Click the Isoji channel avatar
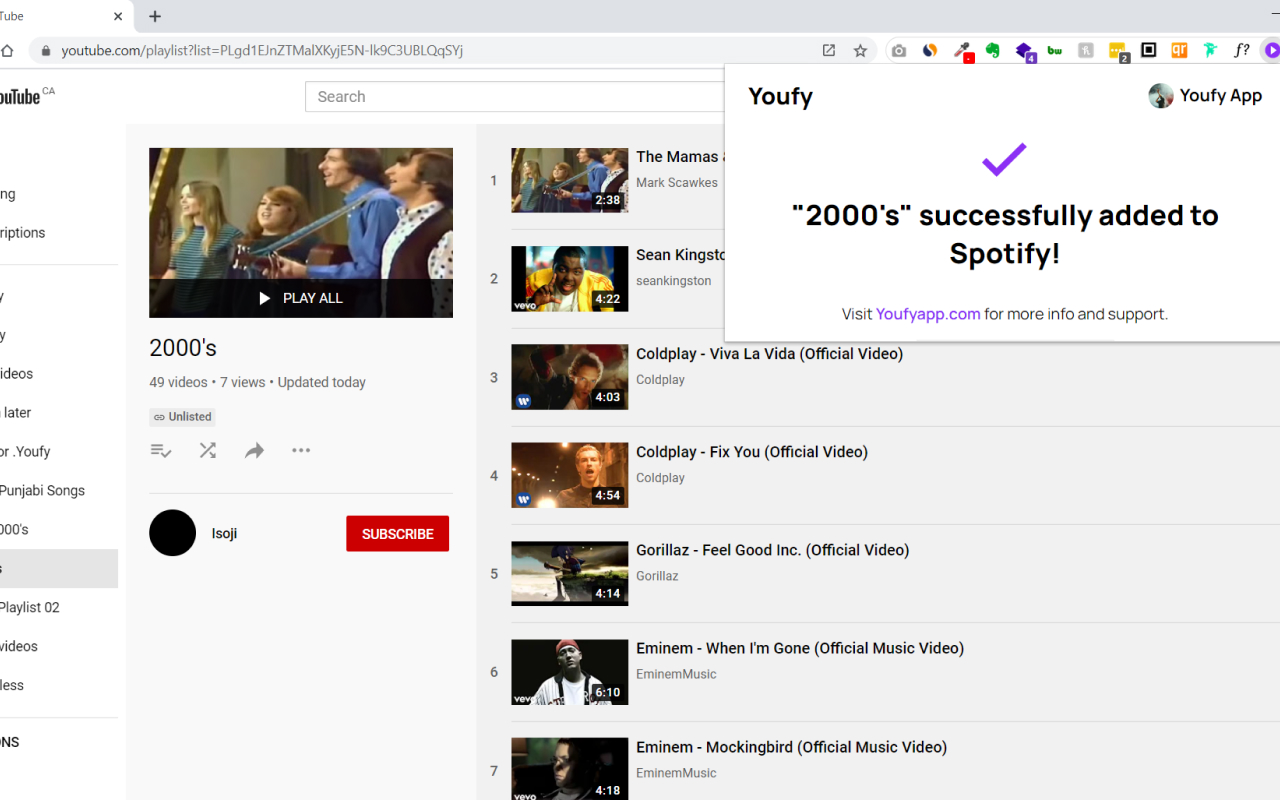The width and height of the screenshot is (1280, 800). pyautogui.click(x=173, y=533)
